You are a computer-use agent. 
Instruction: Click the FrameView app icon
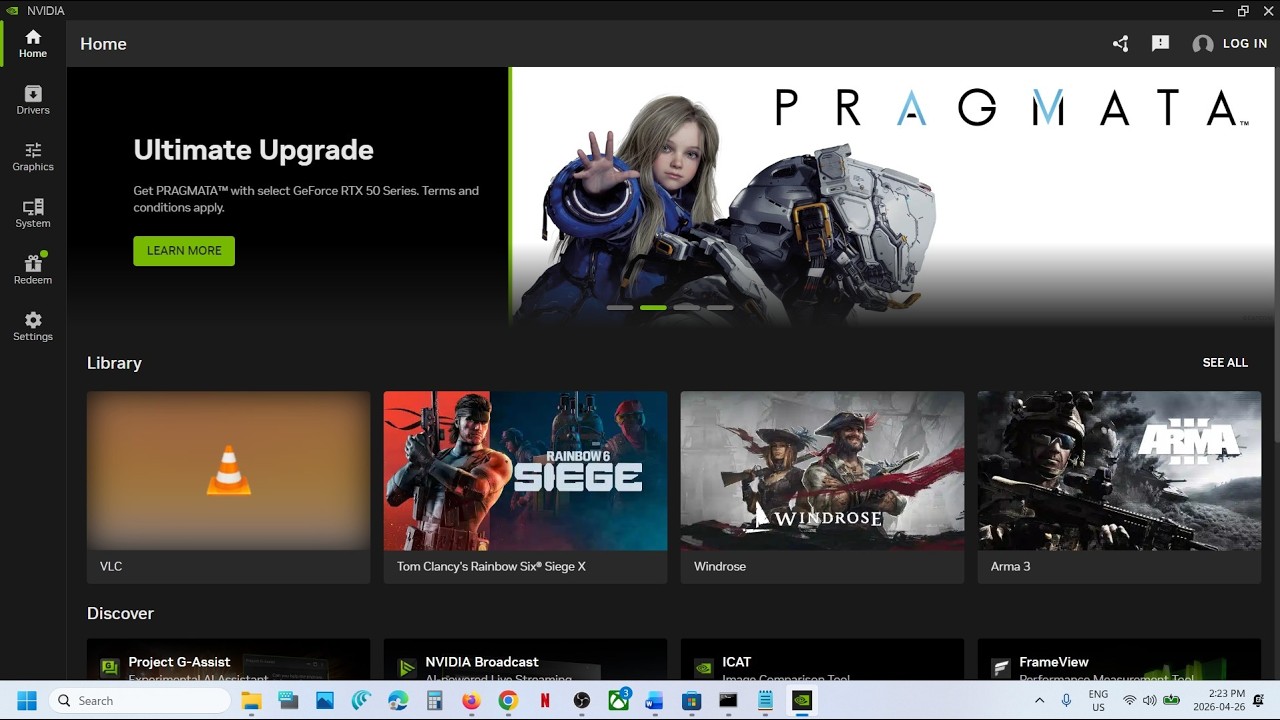(x=1001, y=667)
